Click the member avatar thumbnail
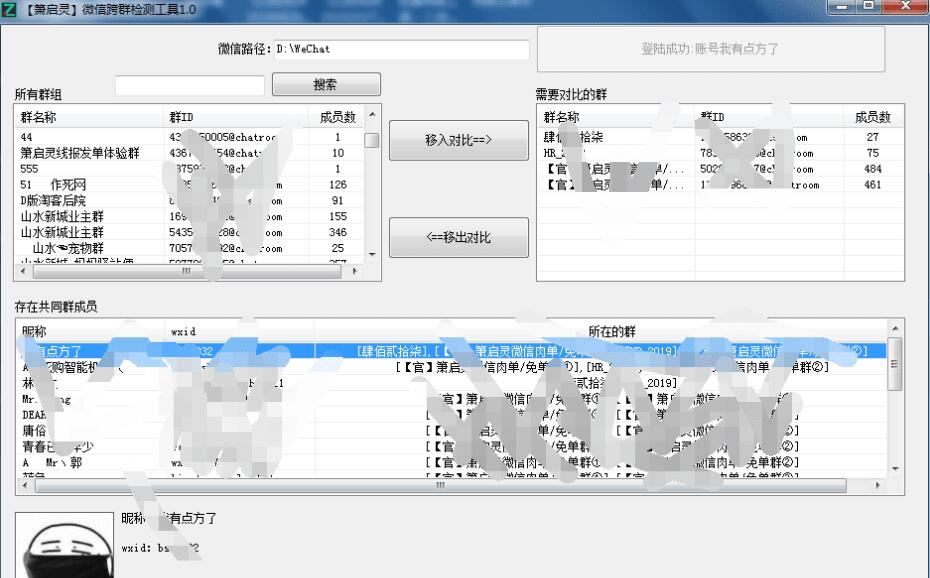 tap(64, 545)
